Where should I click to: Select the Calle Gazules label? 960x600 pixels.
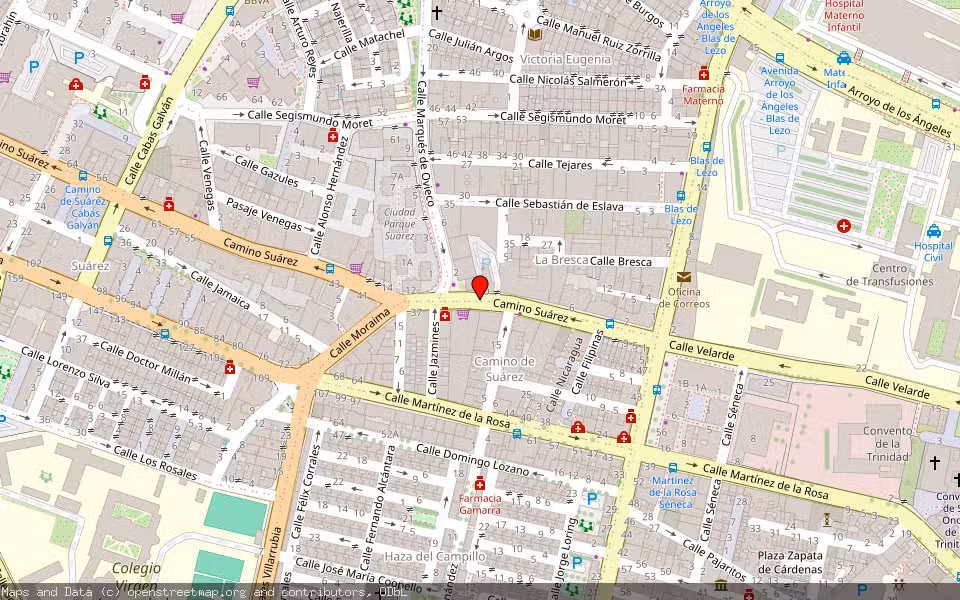[x=266, y=171]
